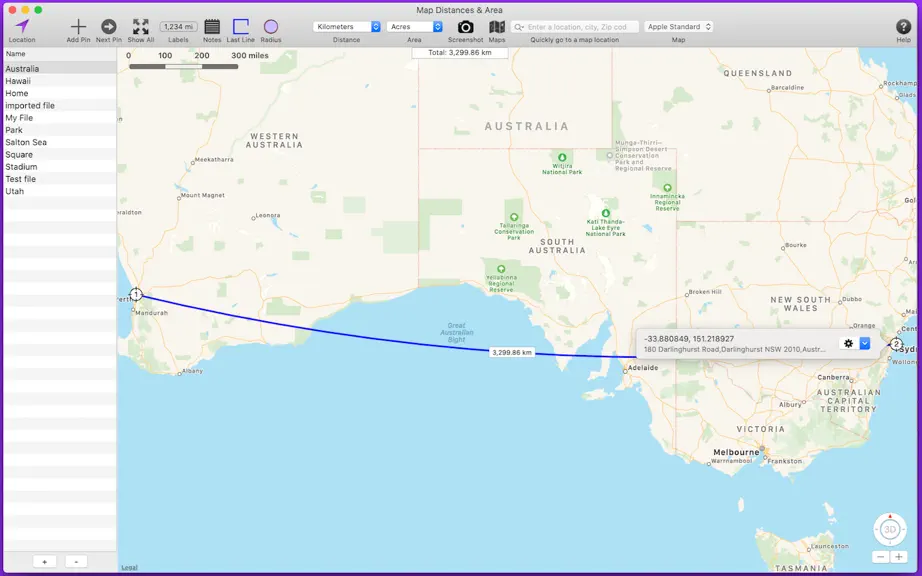This screenshot has width=922, height=576.
Task: Select My File in the list
Action: pos(60,118)
